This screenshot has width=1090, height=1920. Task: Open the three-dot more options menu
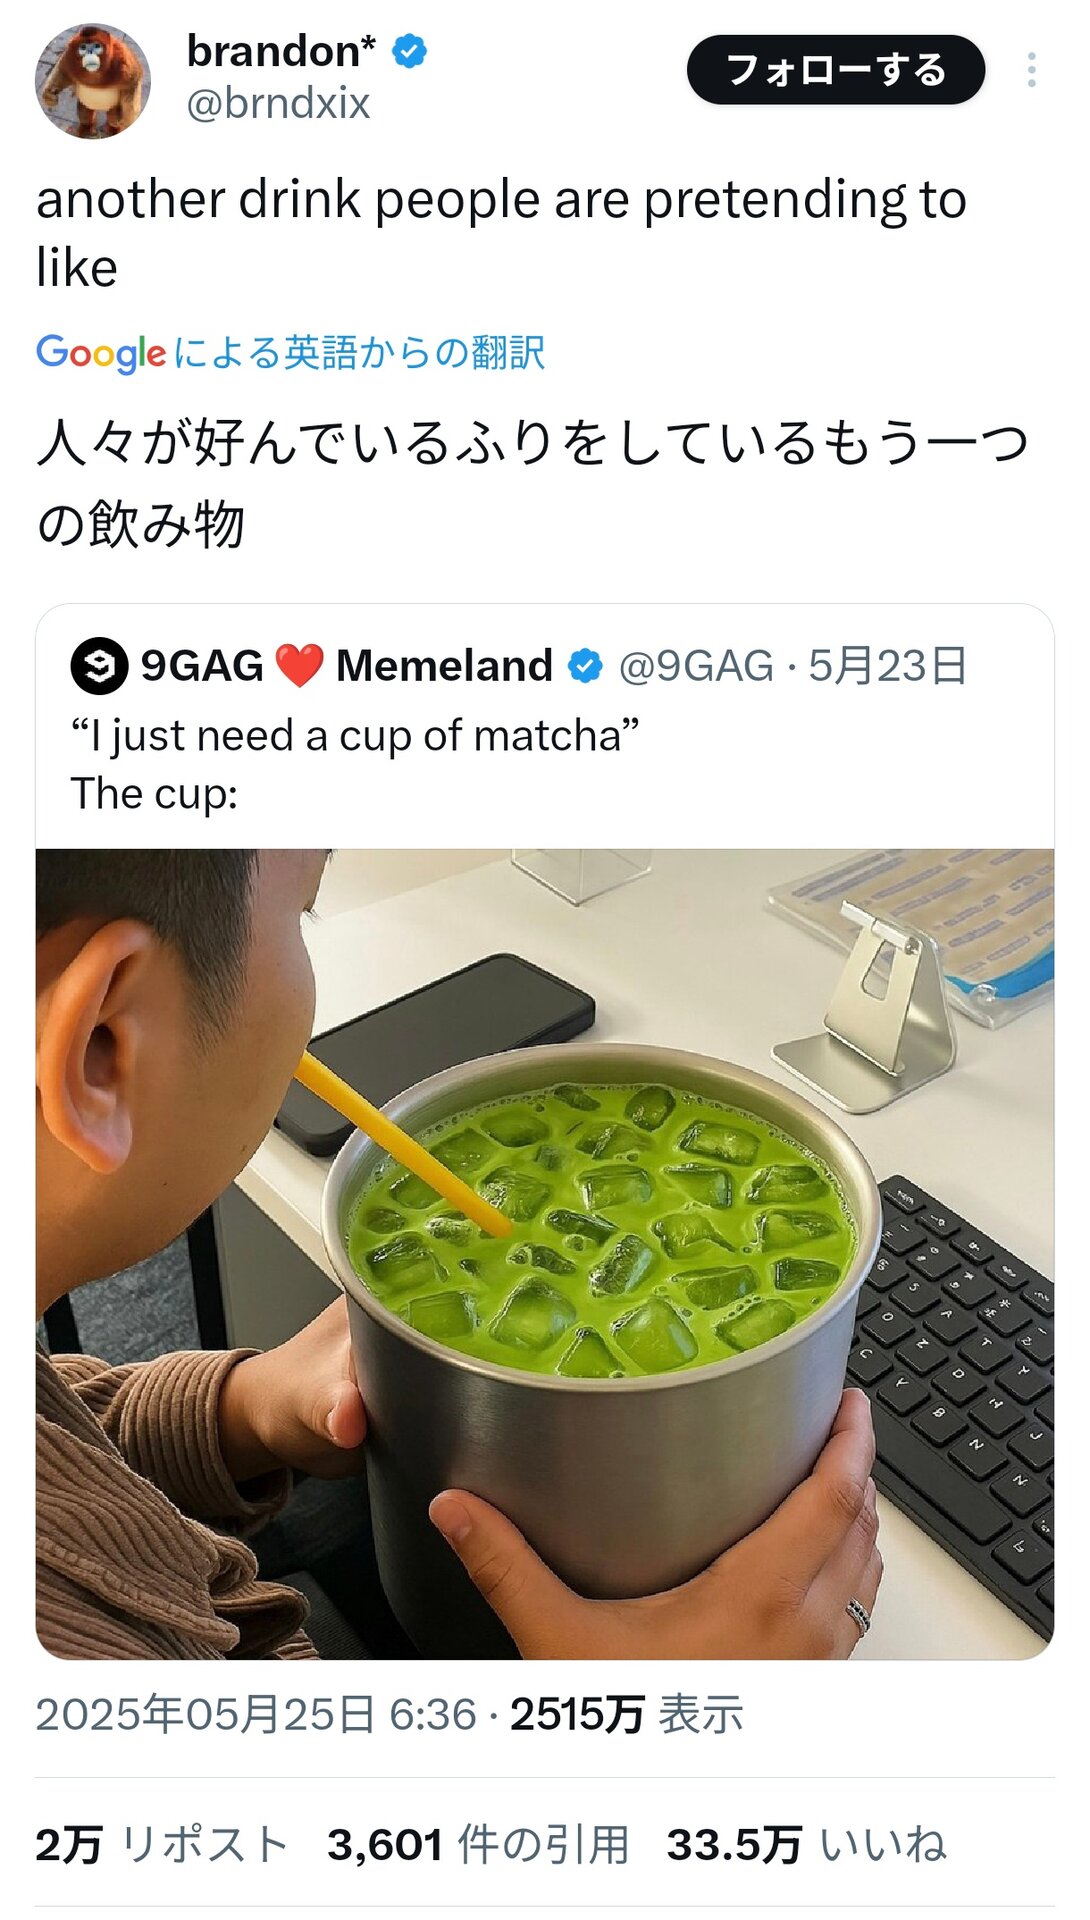[1031, 70]
